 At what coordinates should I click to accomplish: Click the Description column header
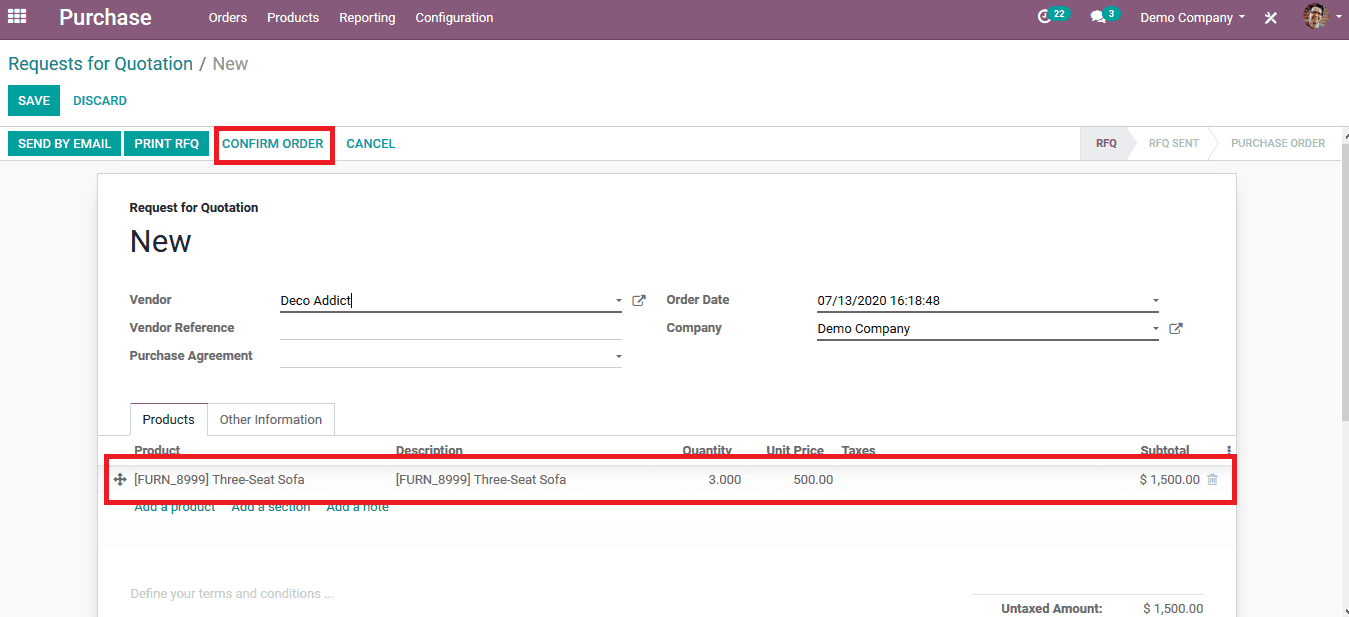[x=429, y=451]
